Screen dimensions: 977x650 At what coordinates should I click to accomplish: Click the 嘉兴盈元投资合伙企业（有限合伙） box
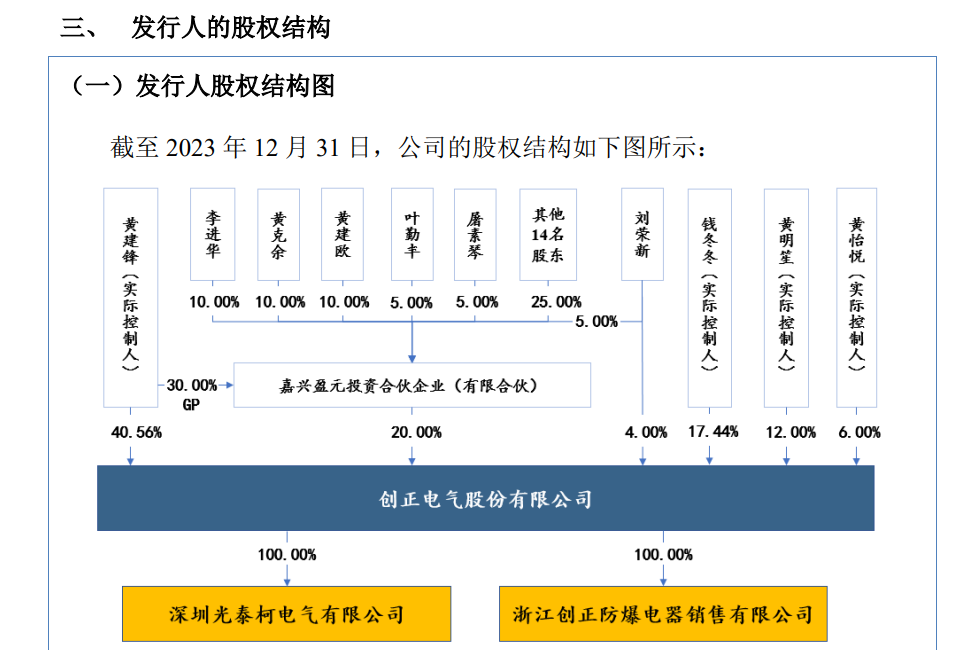tap(412, 385)
